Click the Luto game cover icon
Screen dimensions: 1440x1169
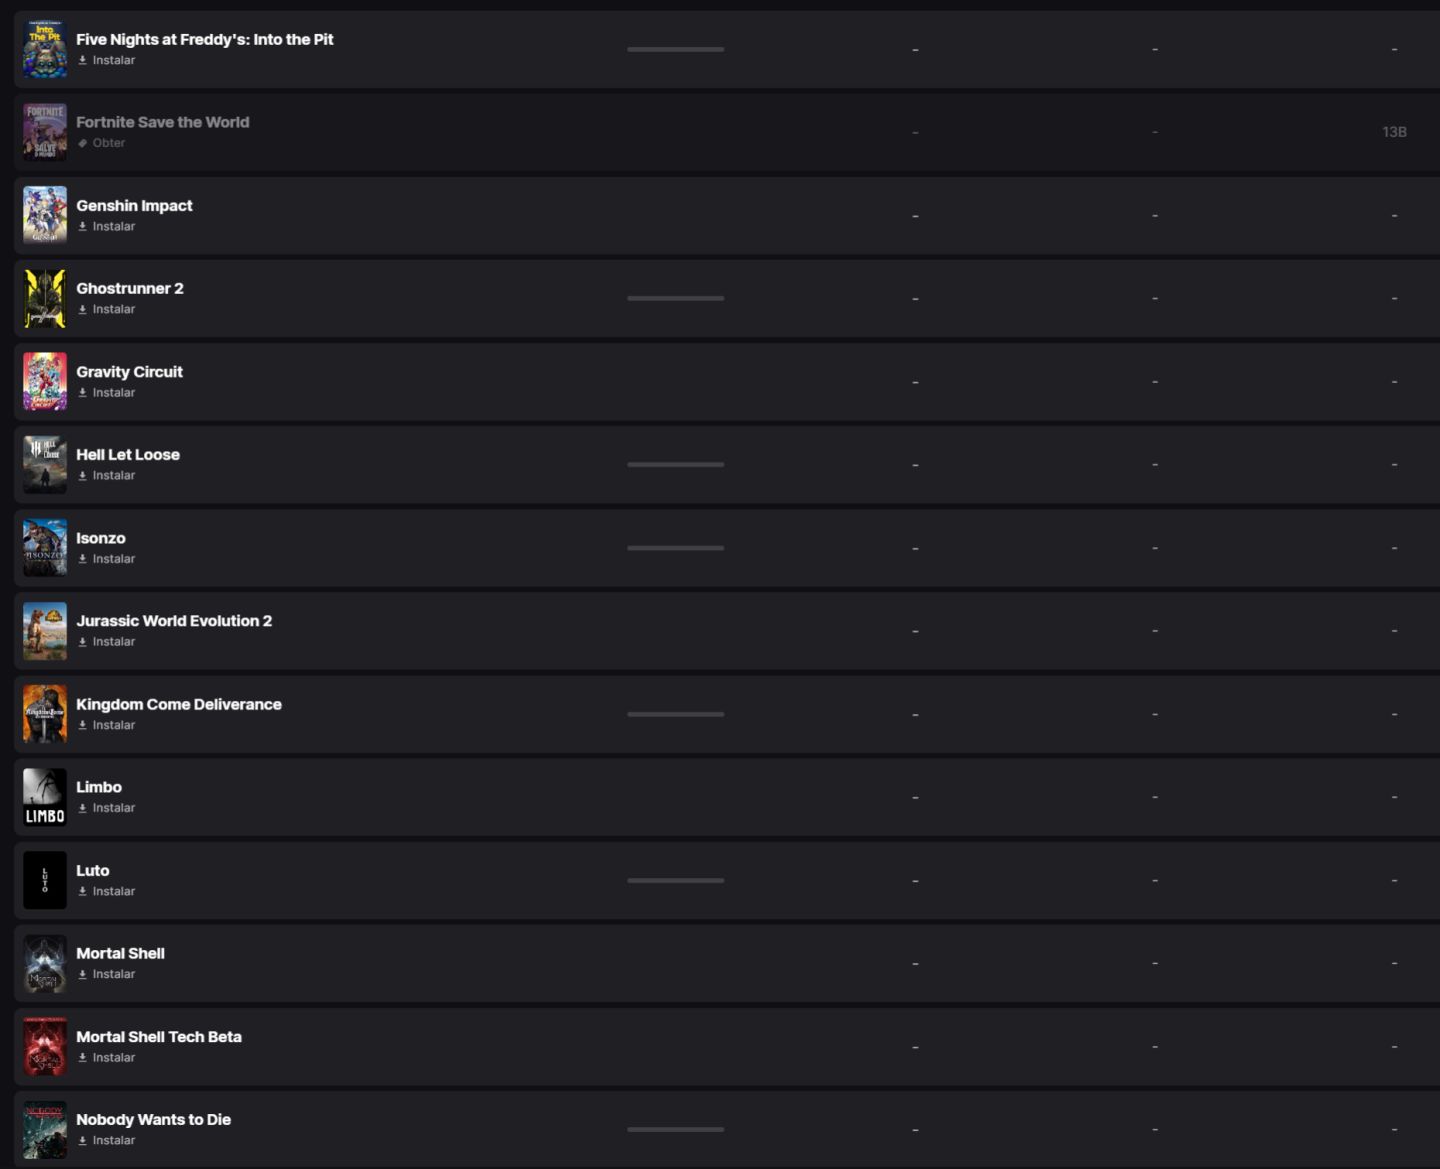click(45, 880)
